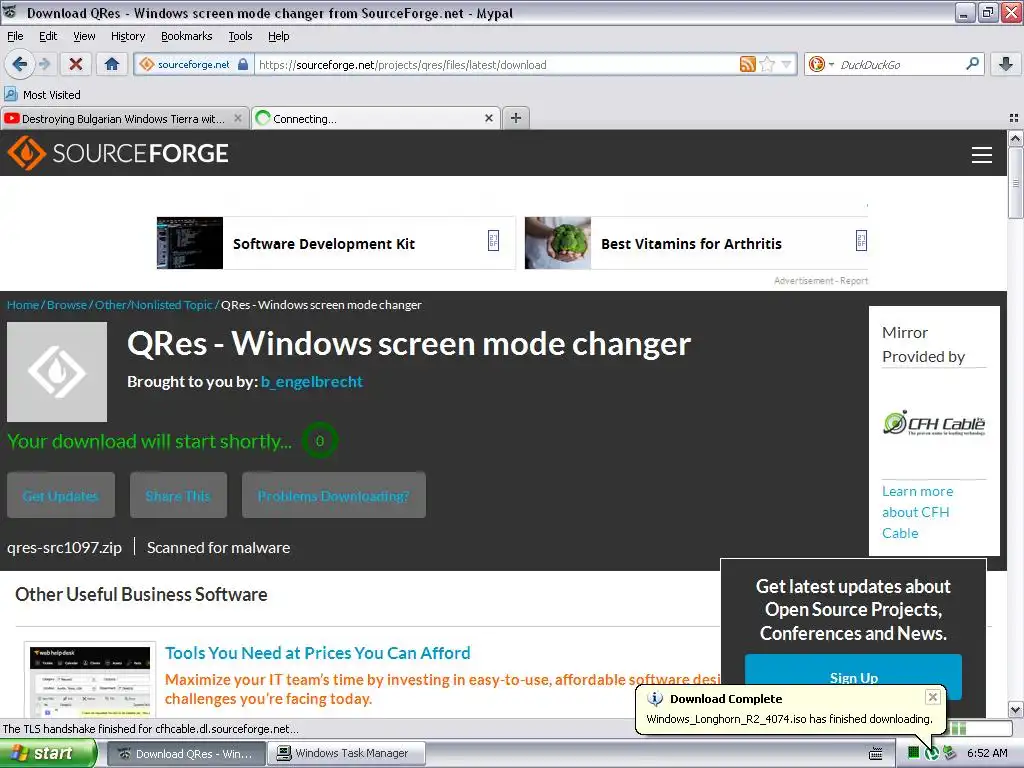Close the YouTube Destroying Bulgarian Windows tab
The width and height of the screenshot is (1024, 768).
tap(238, 118)
